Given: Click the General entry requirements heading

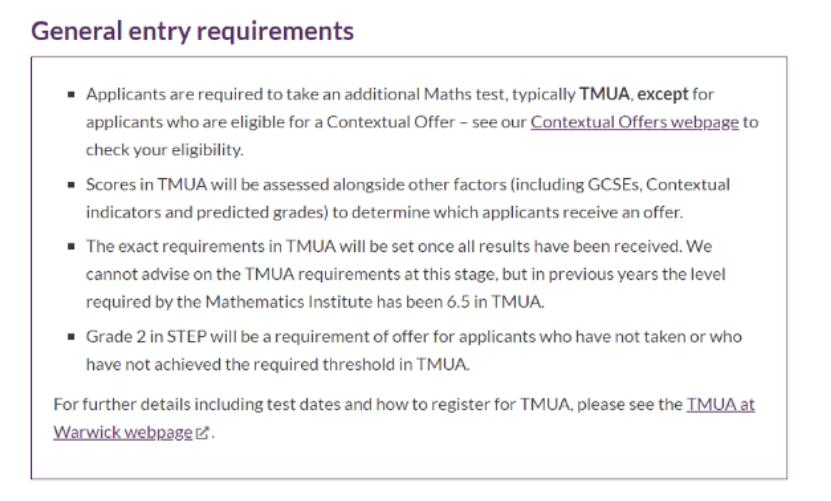Looking at the screenshot, I should tap(192, 31).
